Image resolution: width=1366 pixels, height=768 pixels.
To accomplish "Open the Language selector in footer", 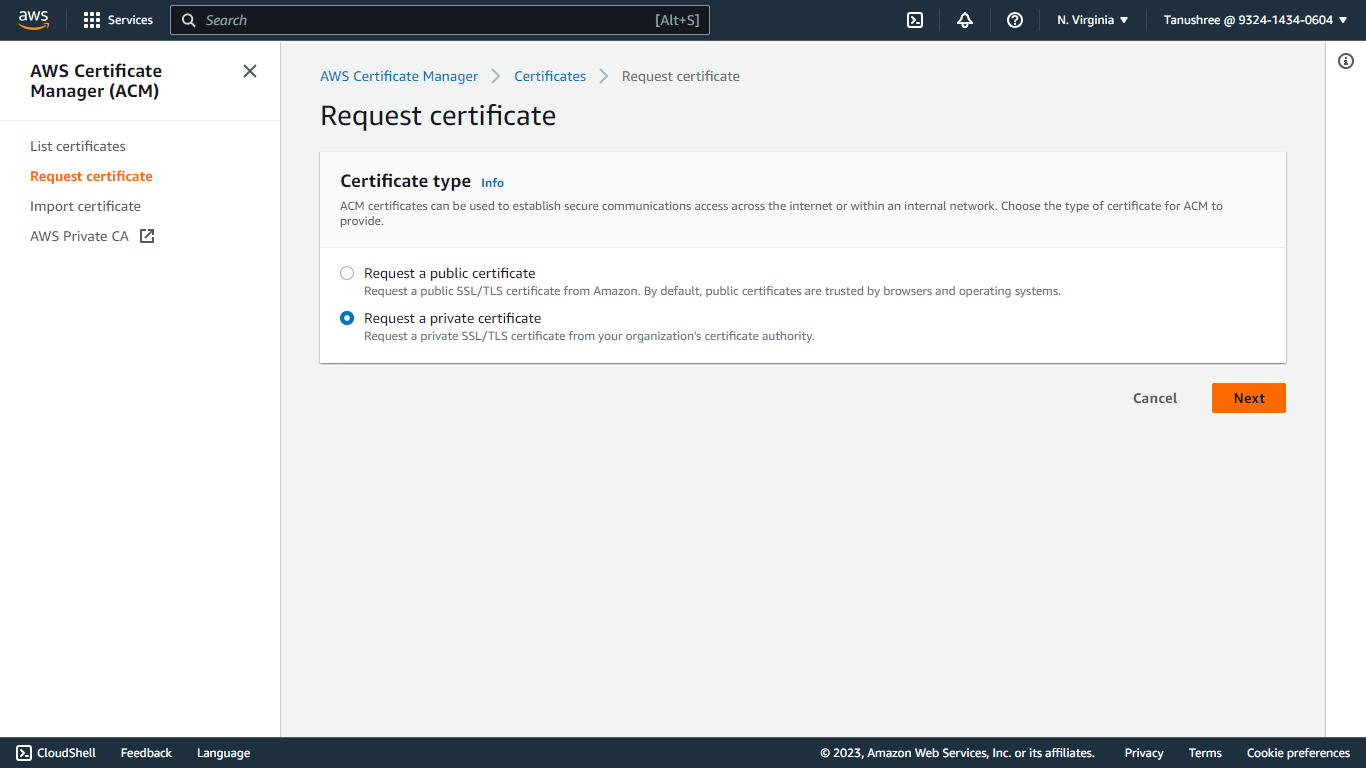I will pos(223,753).
